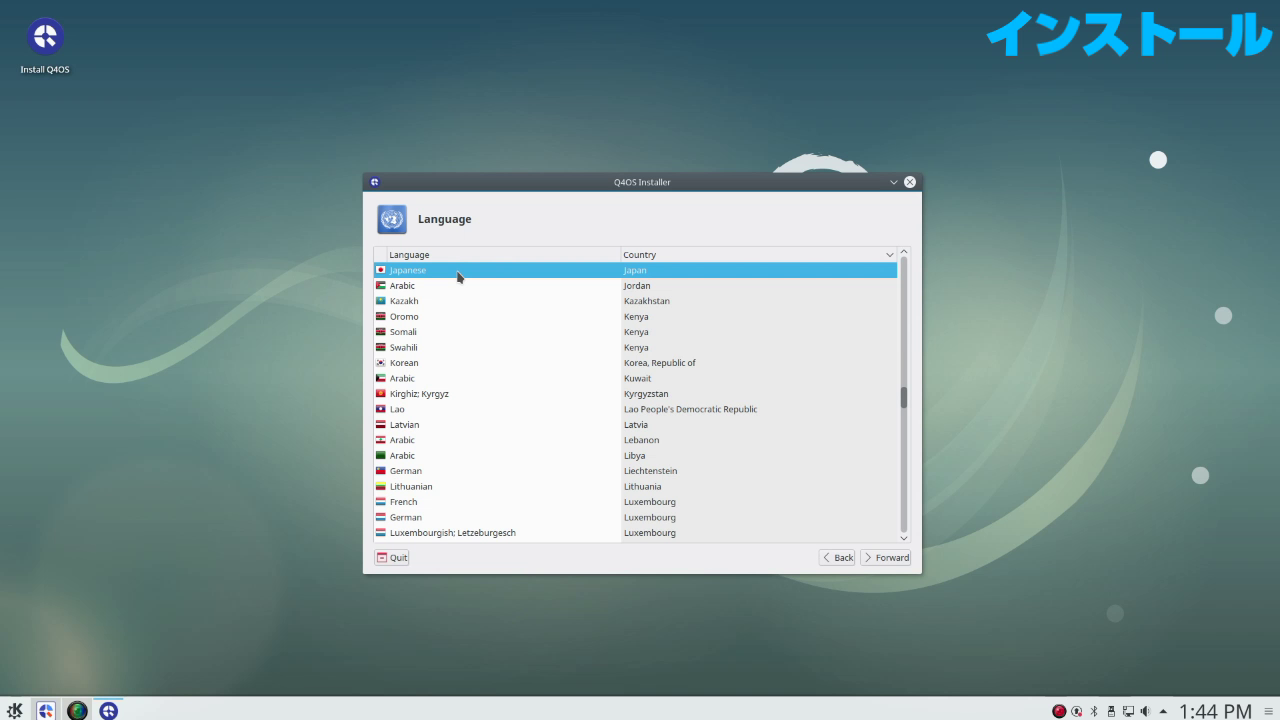
Task: Open the panel settings hamburger icon
Action: 1268,711
